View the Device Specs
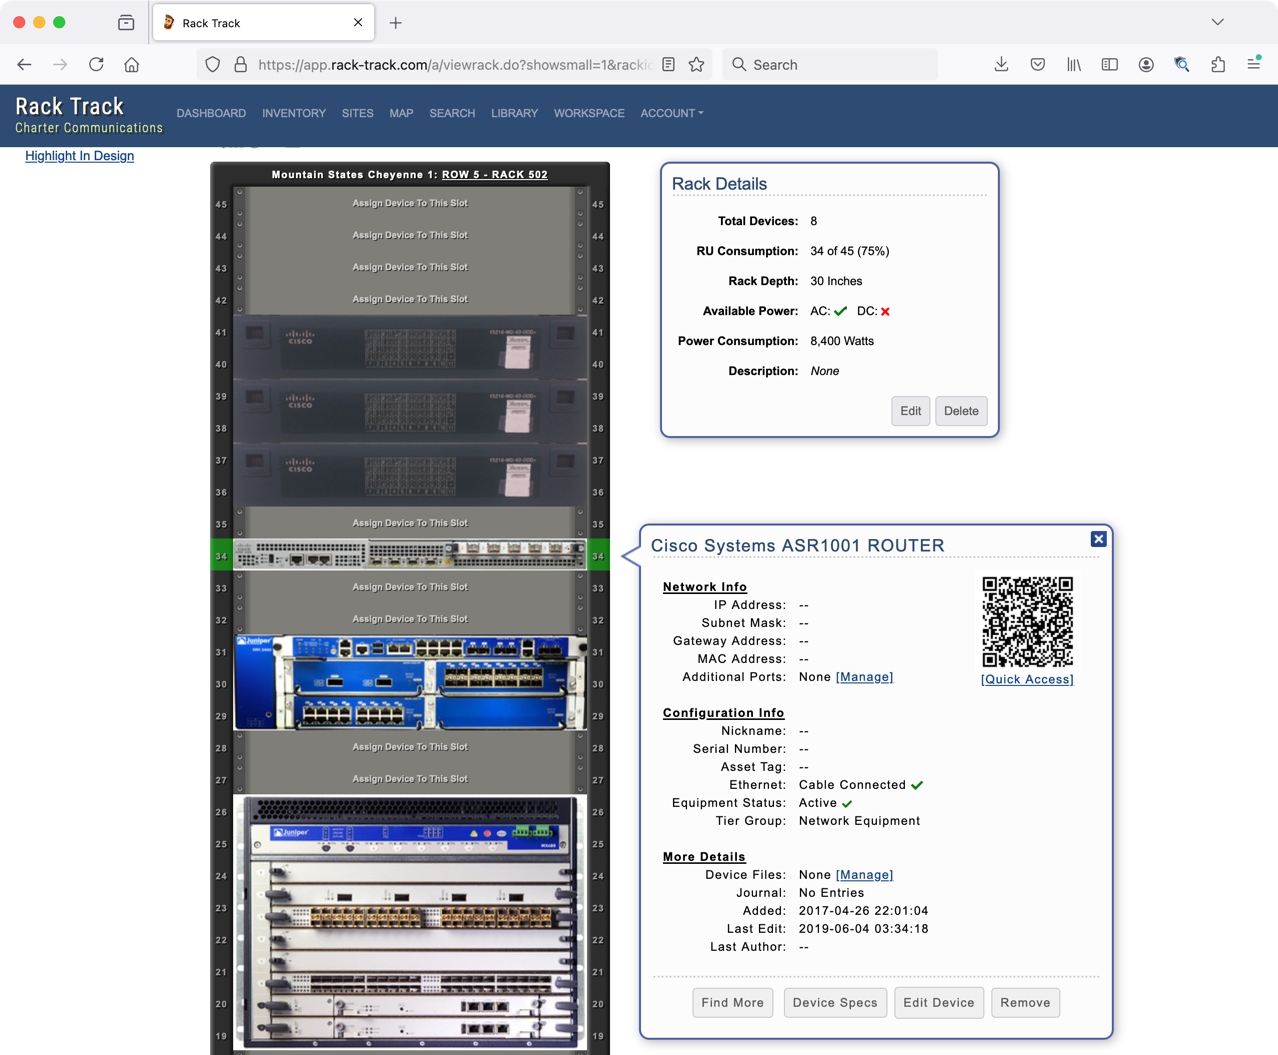Image resolution: width=1278 pixels, height=1055 pixels. tap(835, 1003)
